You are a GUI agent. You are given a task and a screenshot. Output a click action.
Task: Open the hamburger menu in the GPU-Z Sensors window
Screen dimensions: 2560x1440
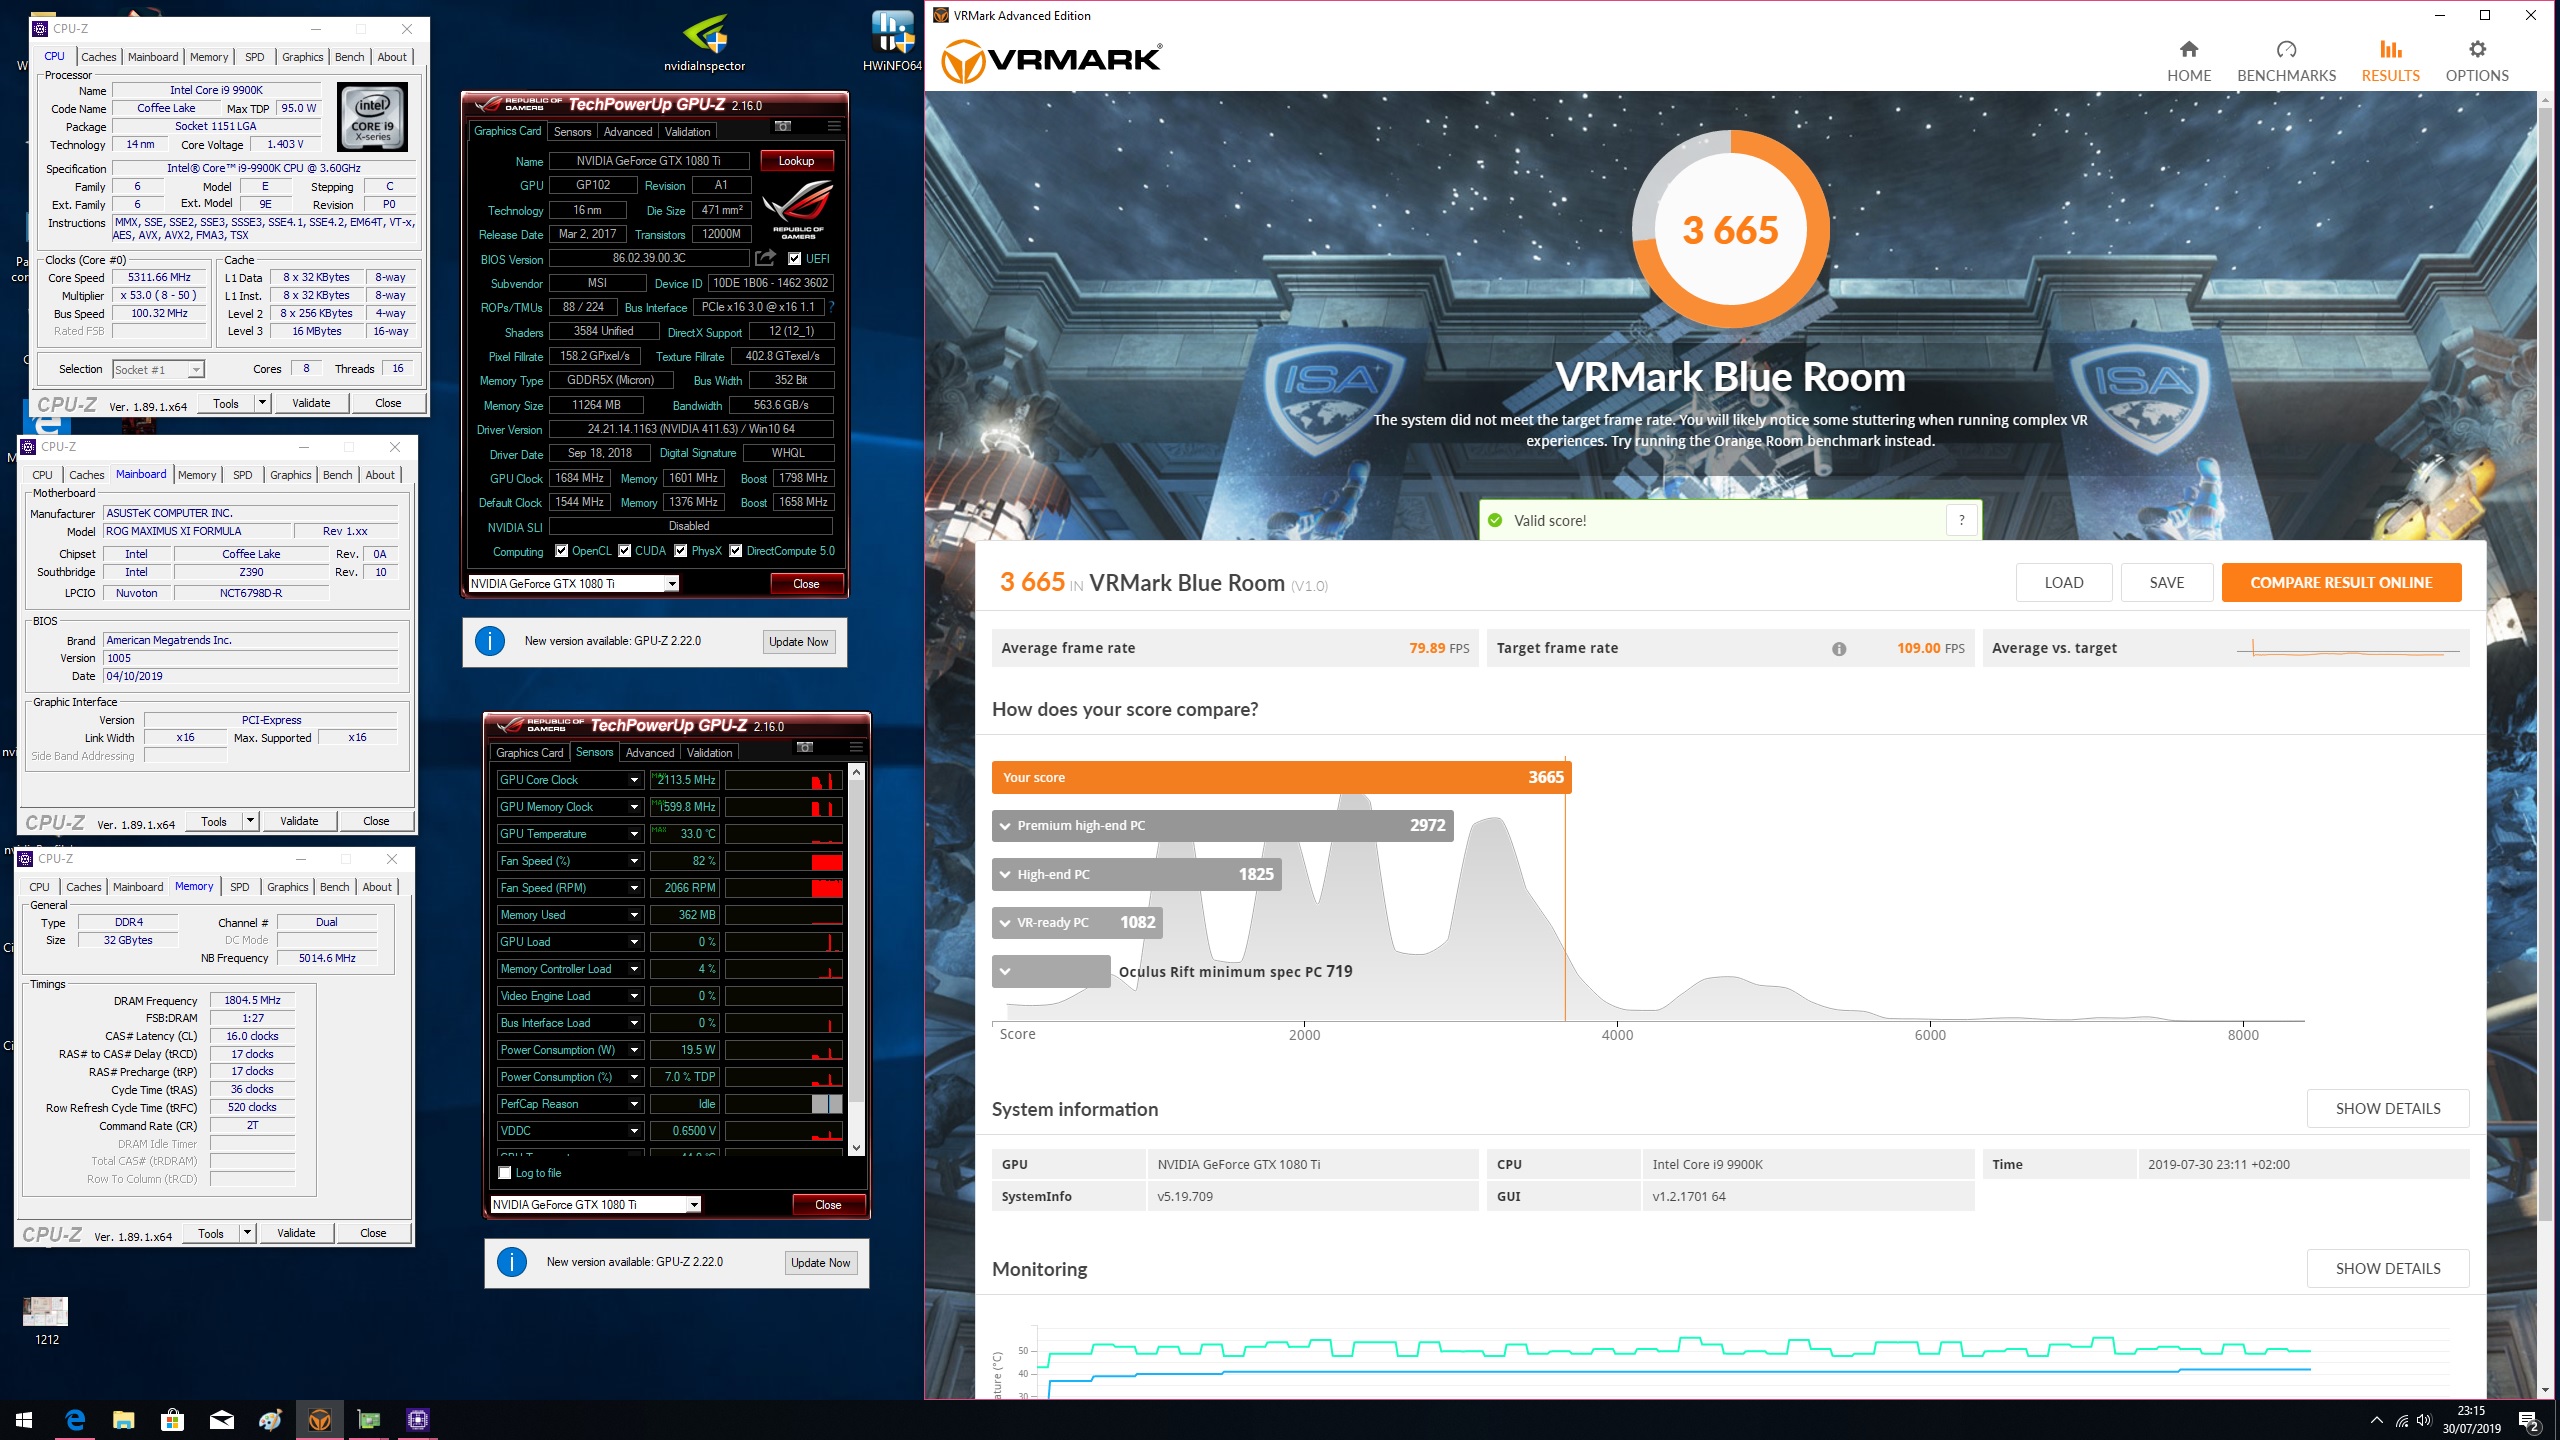point(856,747)
